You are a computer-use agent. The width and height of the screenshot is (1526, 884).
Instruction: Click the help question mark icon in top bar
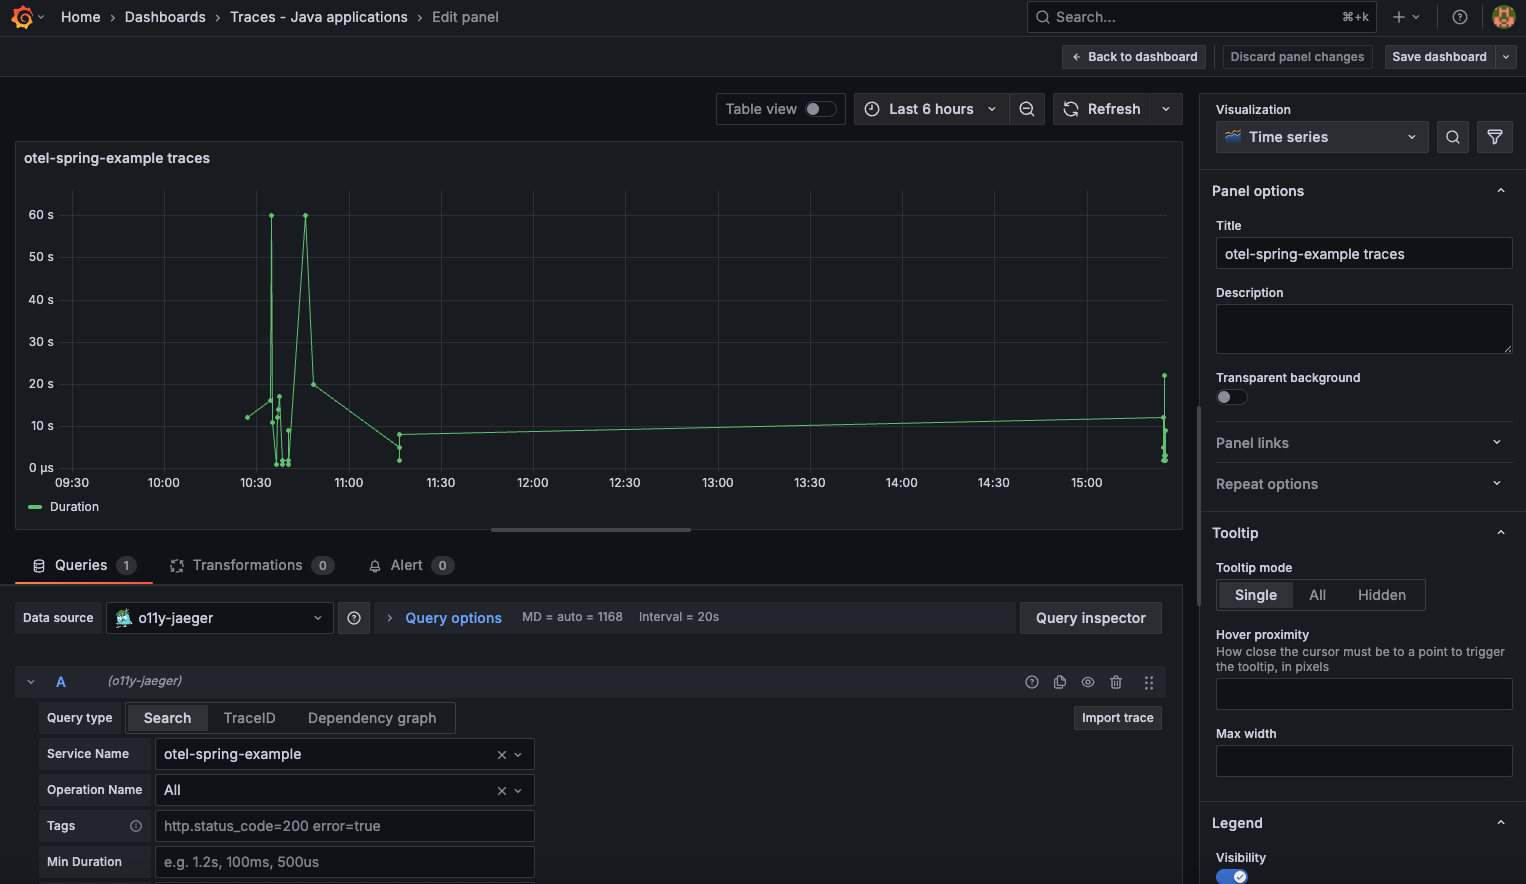point(1460,17)
